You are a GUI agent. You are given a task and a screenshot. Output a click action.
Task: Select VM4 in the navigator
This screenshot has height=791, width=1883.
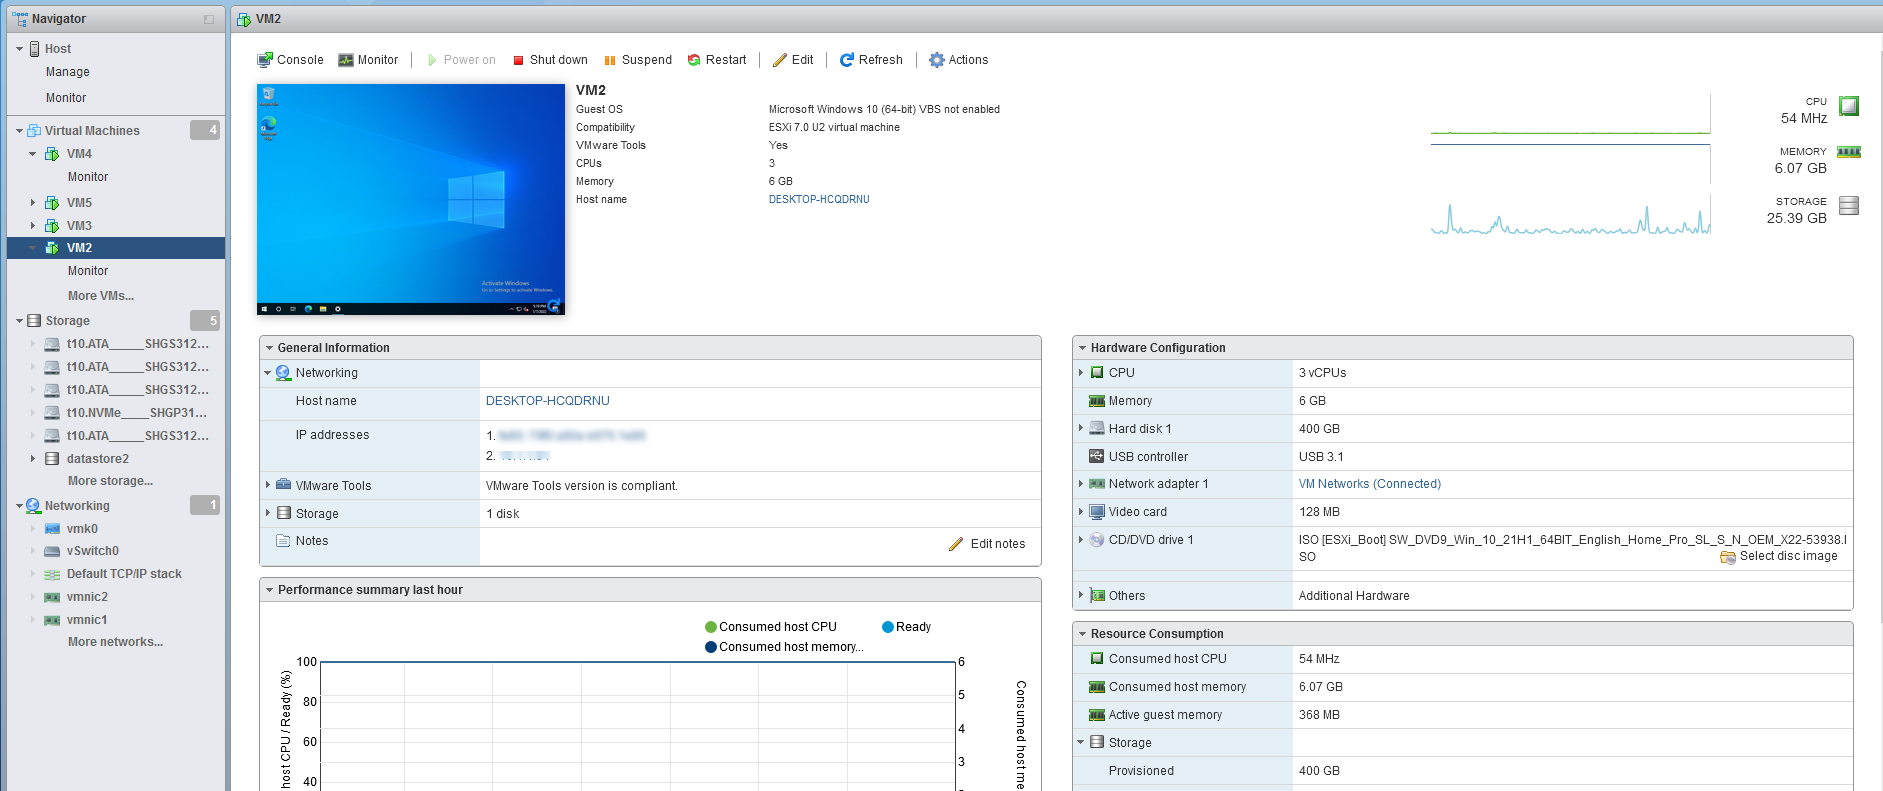click(x=79, y=154)
